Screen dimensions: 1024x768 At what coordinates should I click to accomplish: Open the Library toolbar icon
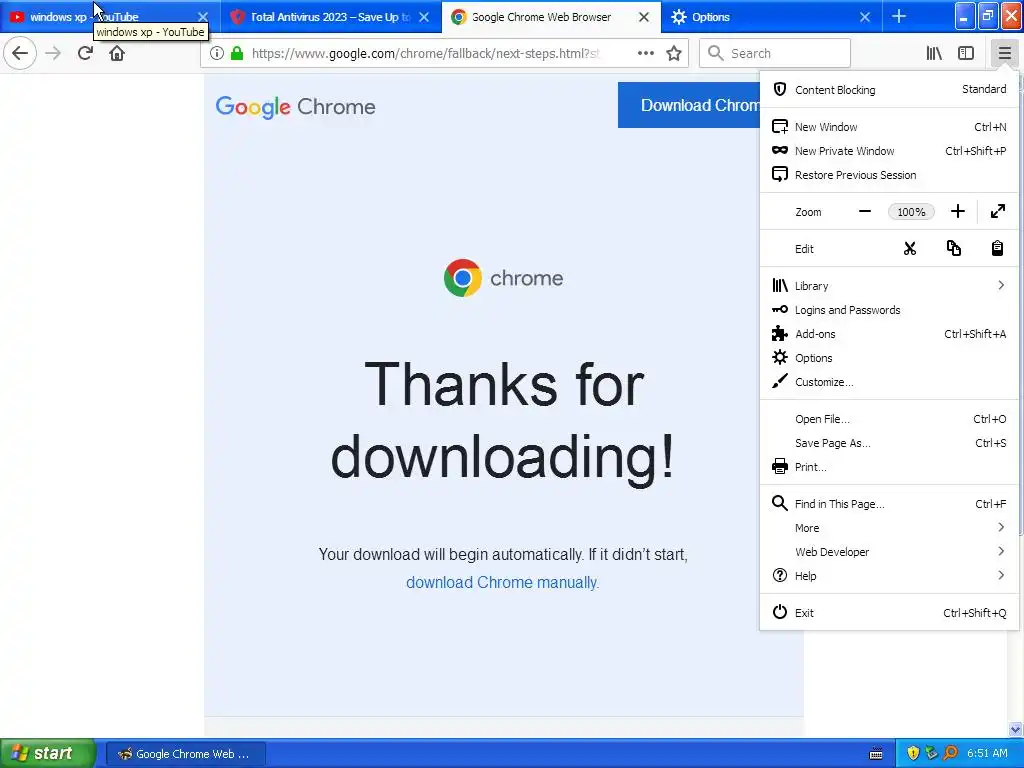point(934,53)
